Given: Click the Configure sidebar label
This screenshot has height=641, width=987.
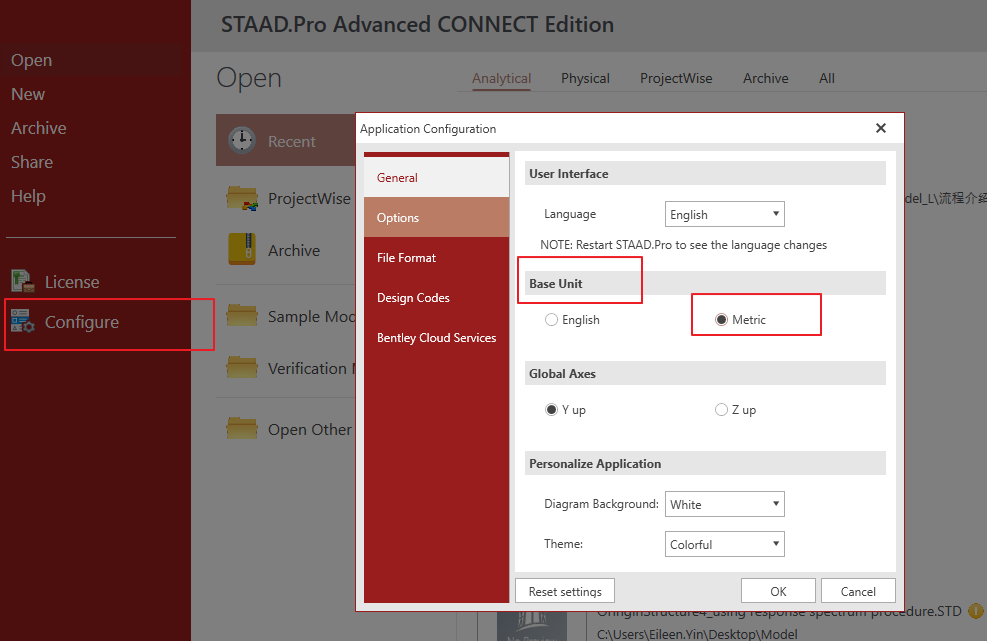Looking at the screenshot, I should click(82, 322).
